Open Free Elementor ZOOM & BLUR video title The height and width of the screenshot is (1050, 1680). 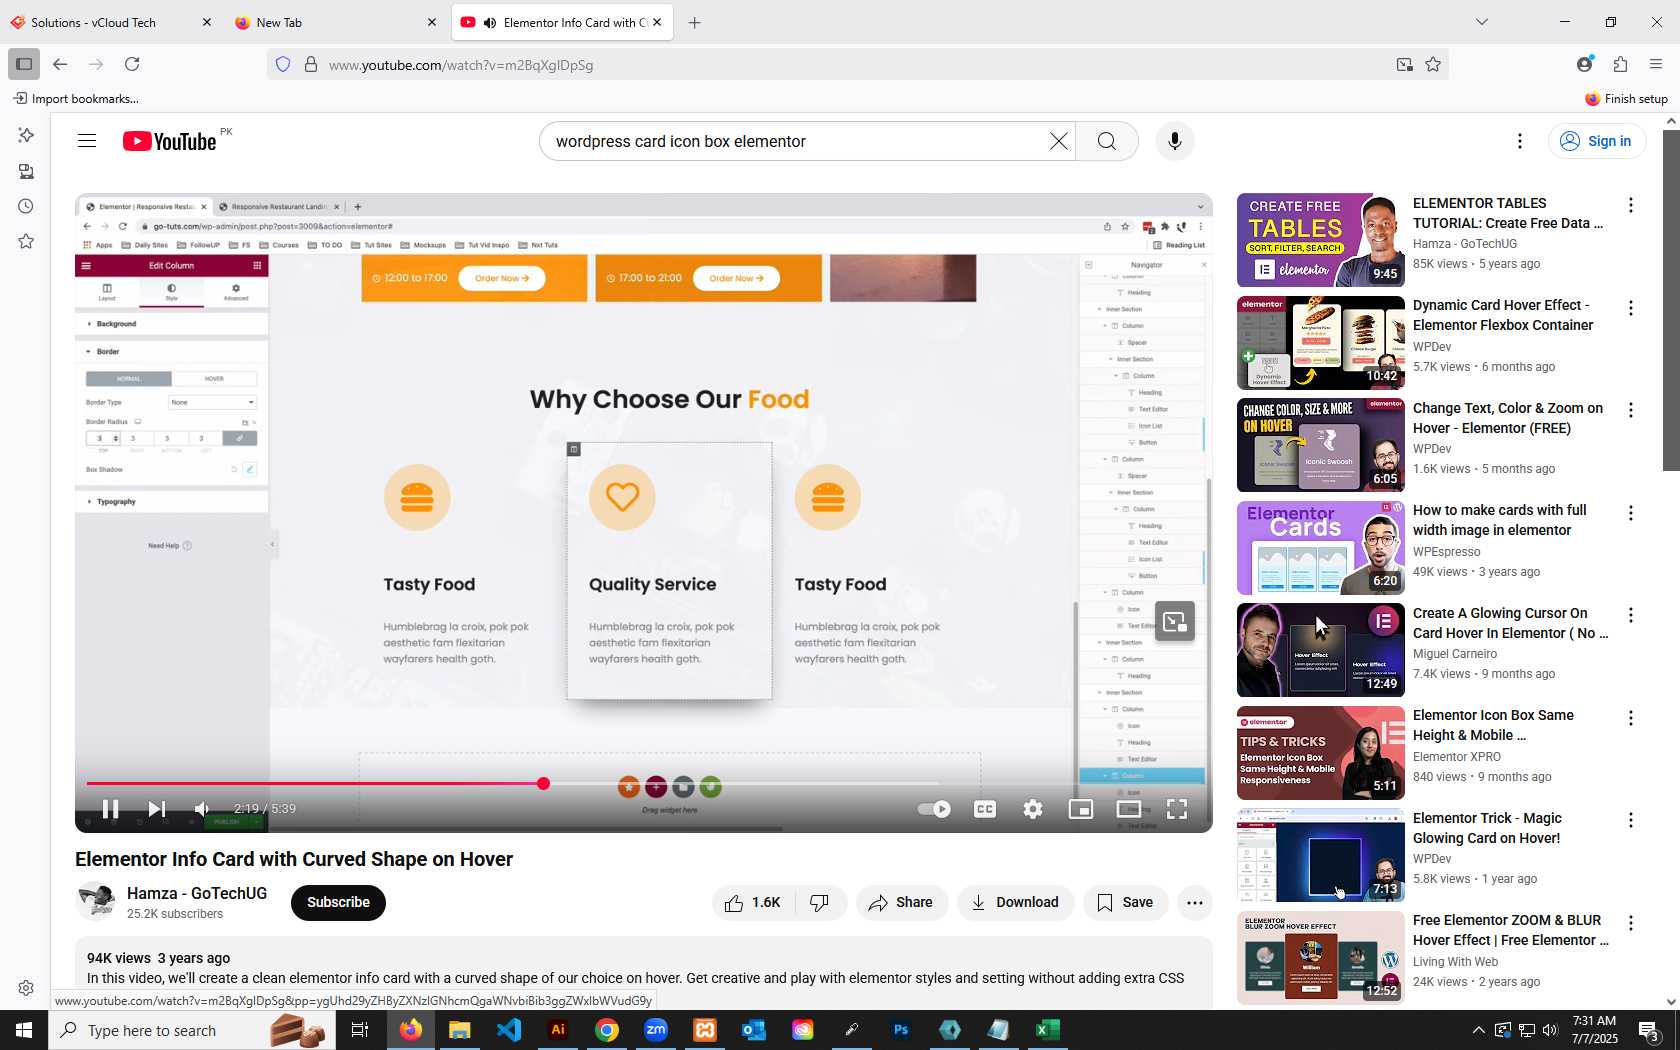pos(1510,930)
